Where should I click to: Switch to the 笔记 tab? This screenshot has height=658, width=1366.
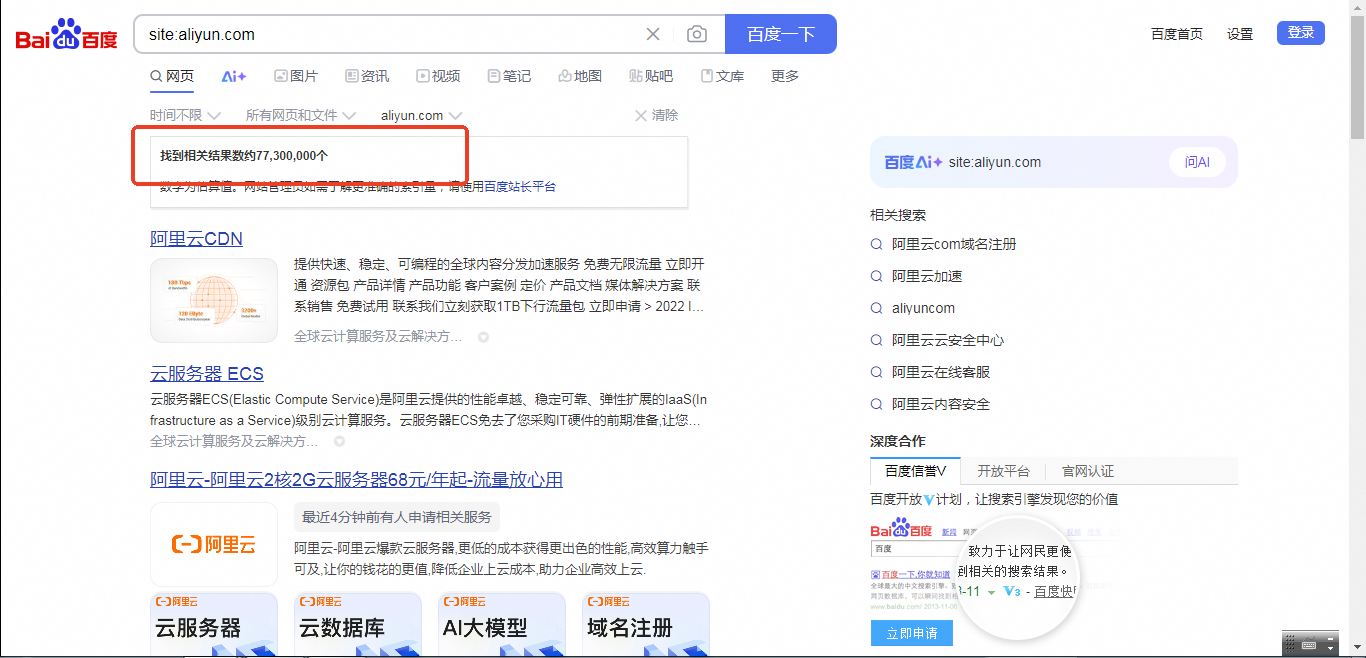(509, 76)
